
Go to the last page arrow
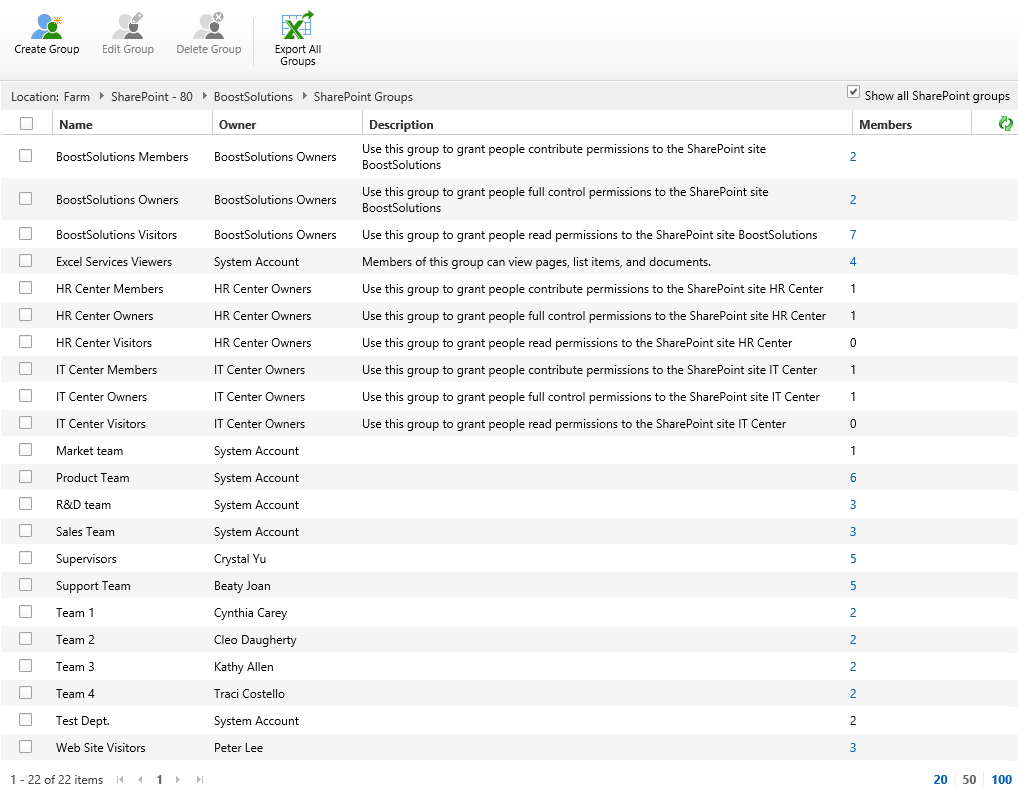pyautogui.click(x=200, y=780)
